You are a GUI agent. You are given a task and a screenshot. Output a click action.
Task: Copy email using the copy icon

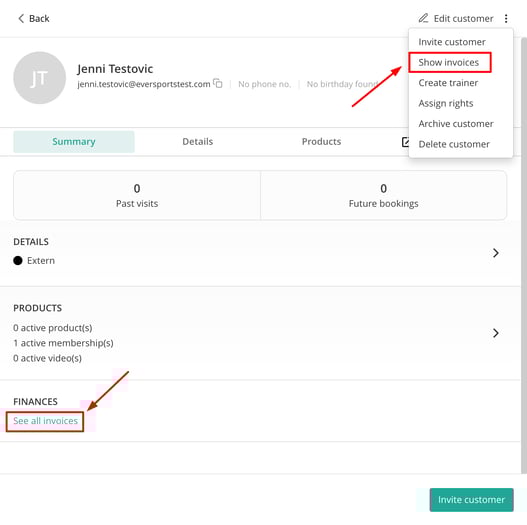218,83
